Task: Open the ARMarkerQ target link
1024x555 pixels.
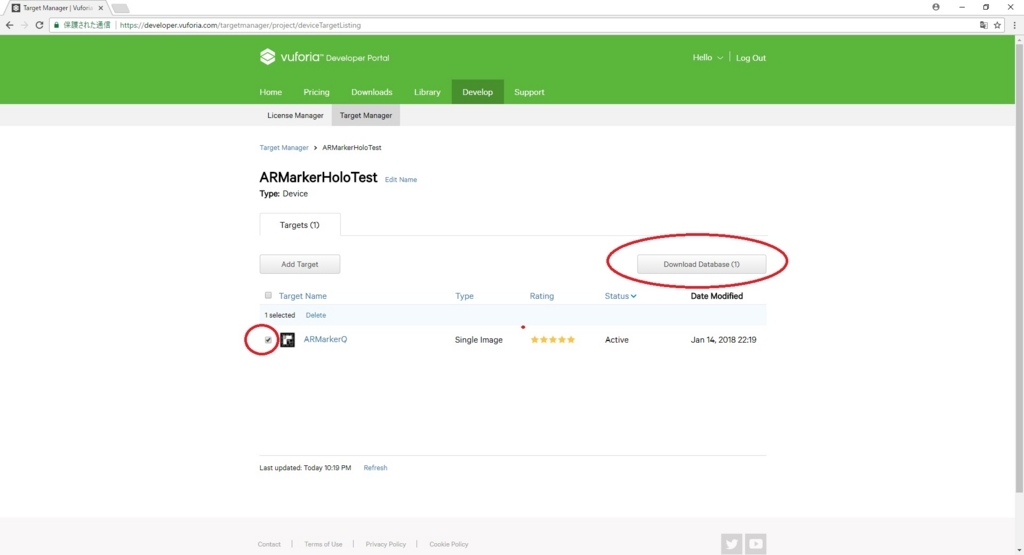Action: pyautogui.click(x=325, y=339)
